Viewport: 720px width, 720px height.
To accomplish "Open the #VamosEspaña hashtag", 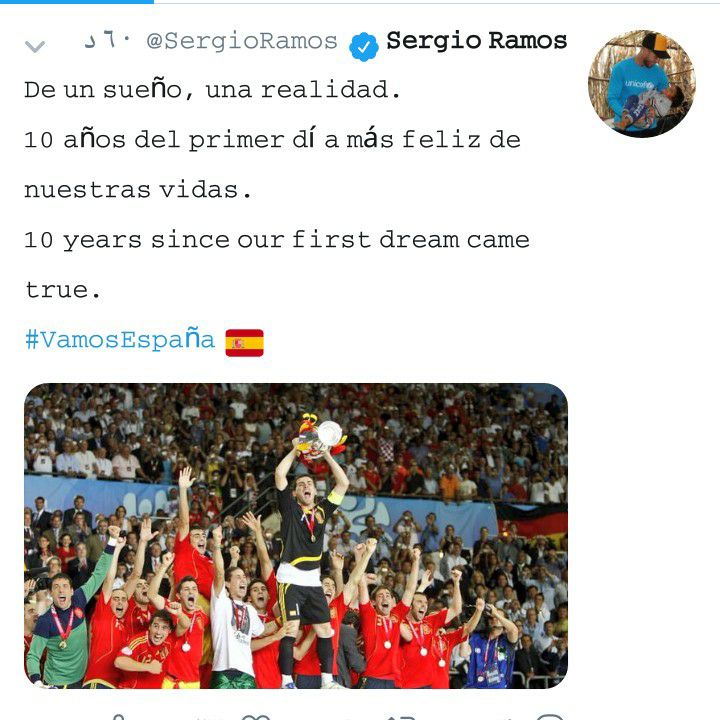I will [120, 340].
